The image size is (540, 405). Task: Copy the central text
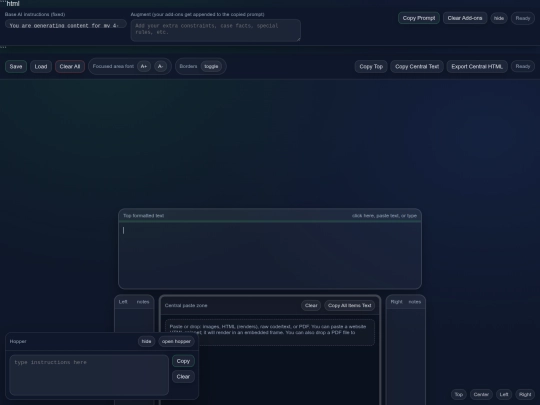tap(417, 66)
